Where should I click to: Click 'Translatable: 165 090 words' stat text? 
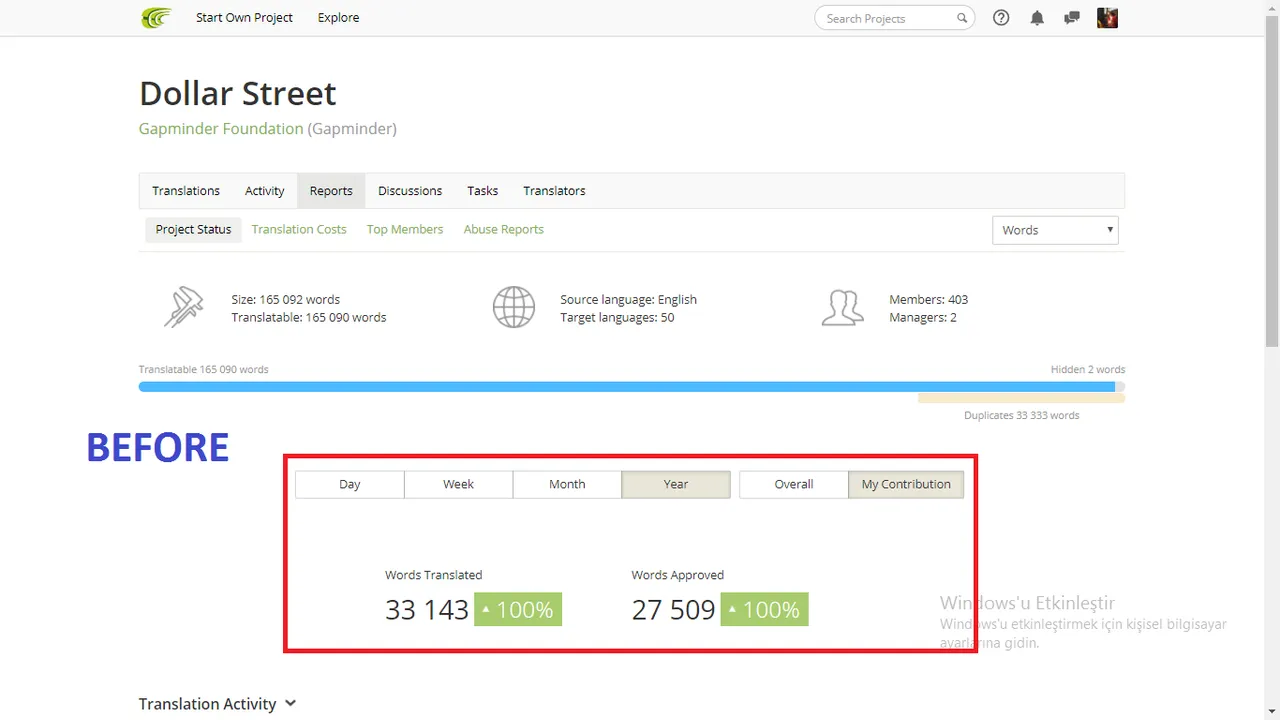click(309, 317)
